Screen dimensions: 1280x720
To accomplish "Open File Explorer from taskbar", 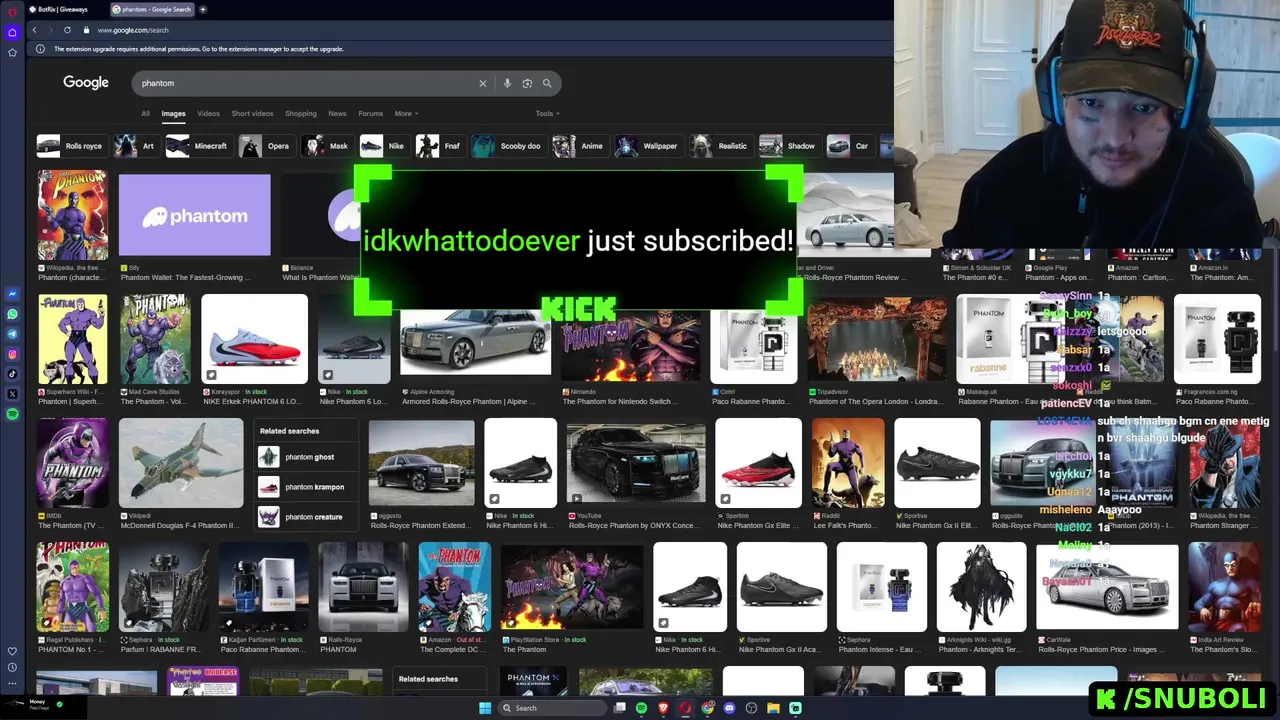I will click(x=773, y=708).
